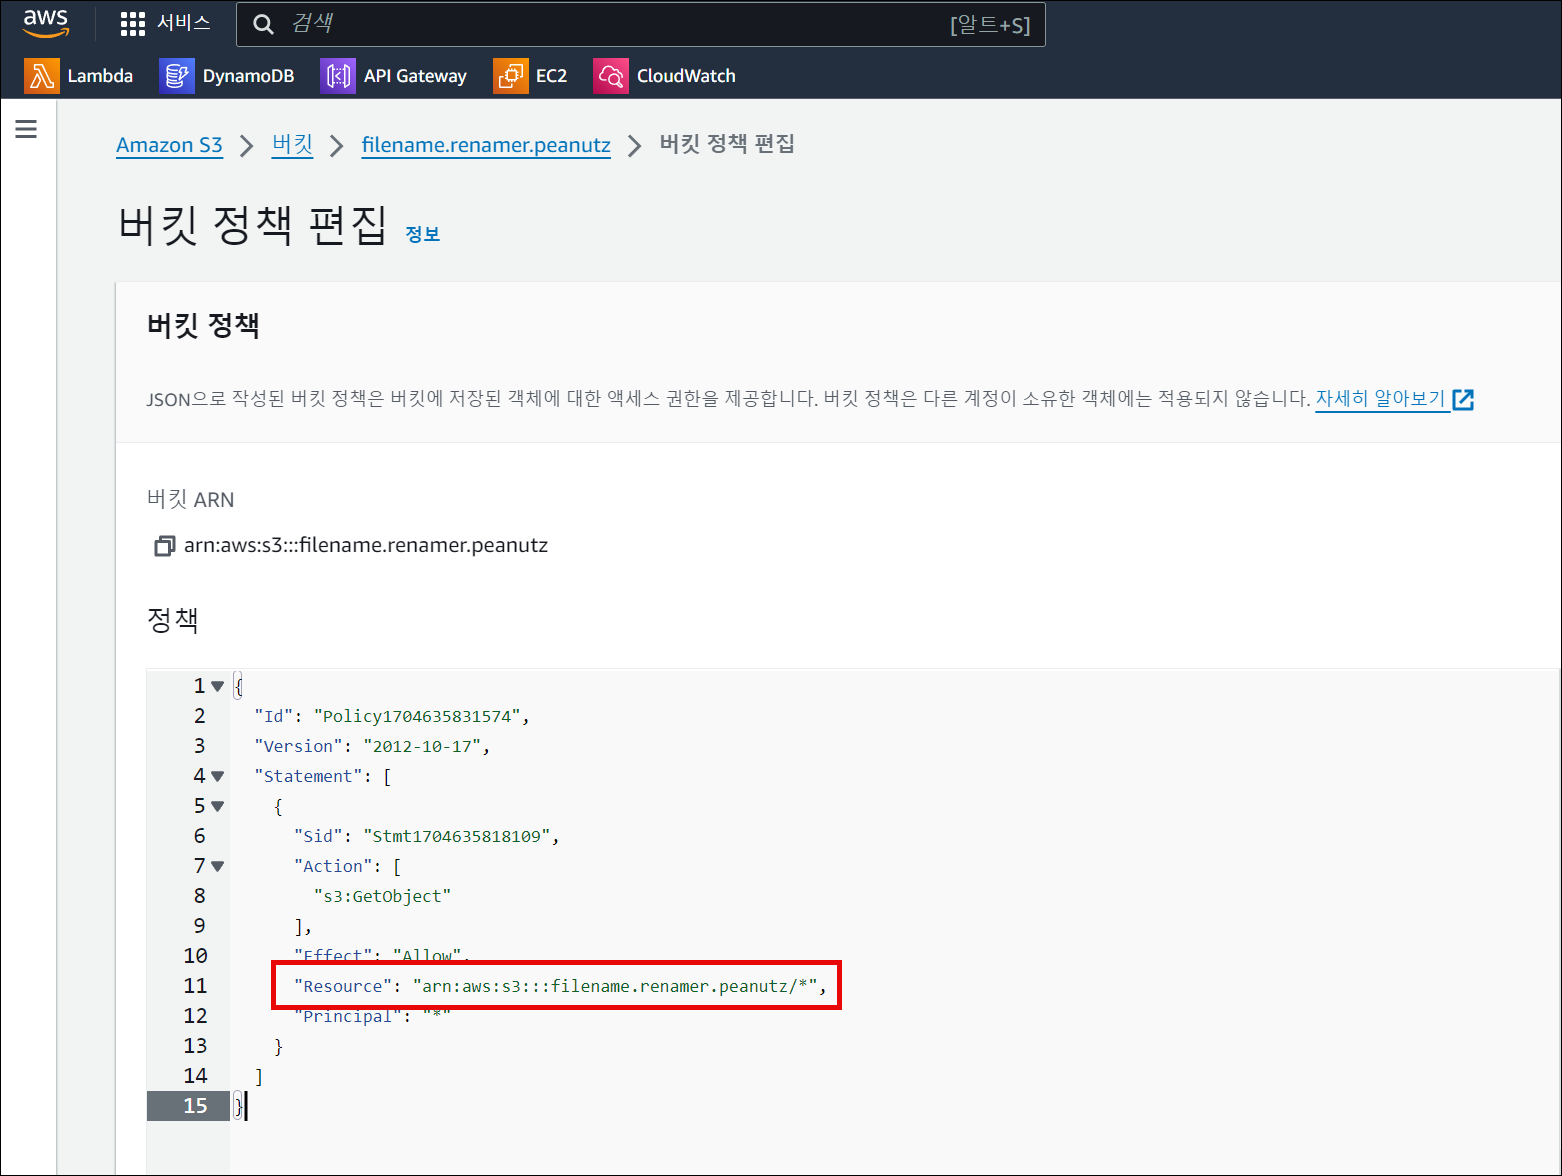Click the "Sid": "Stmt1704635818109" line
The height and width of the screenshot is (1176, 1562).
tap(427, 836)
